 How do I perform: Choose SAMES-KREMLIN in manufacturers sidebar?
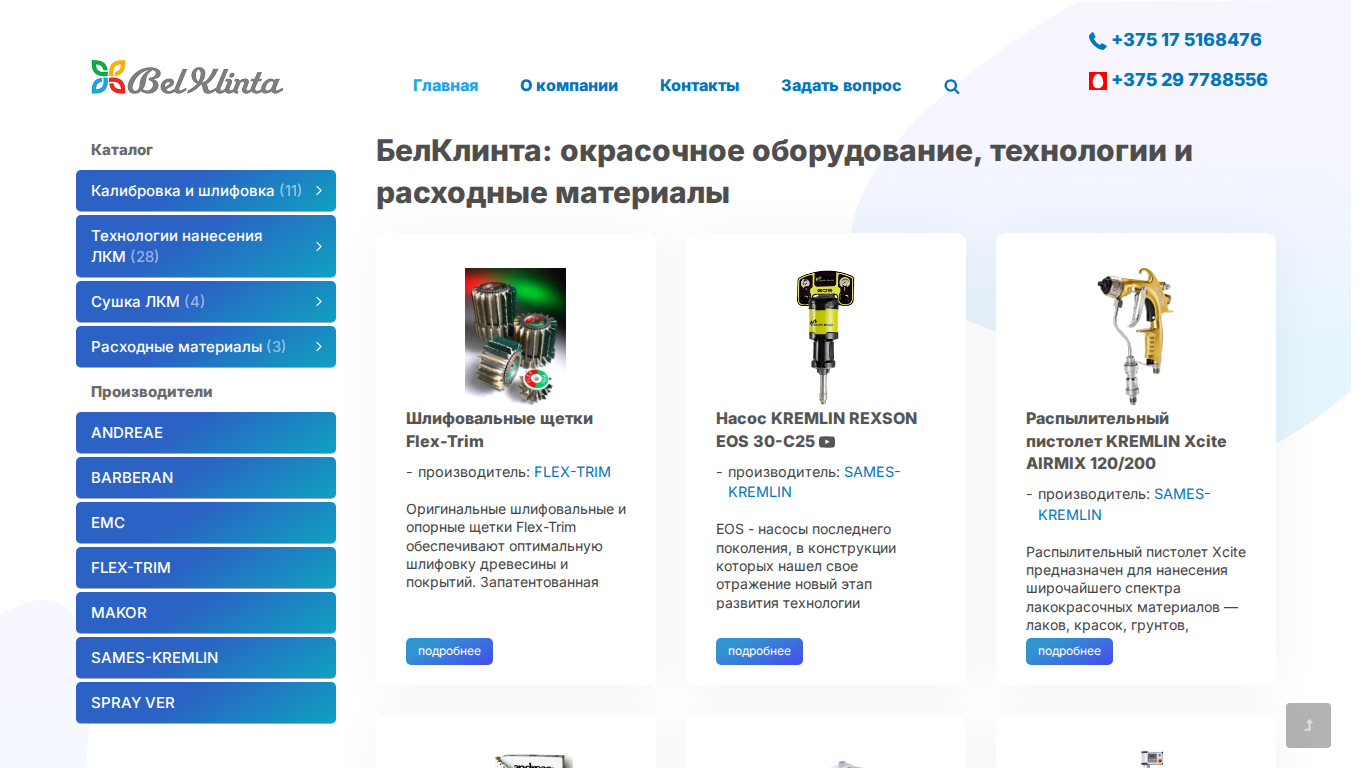click(206, 658)
